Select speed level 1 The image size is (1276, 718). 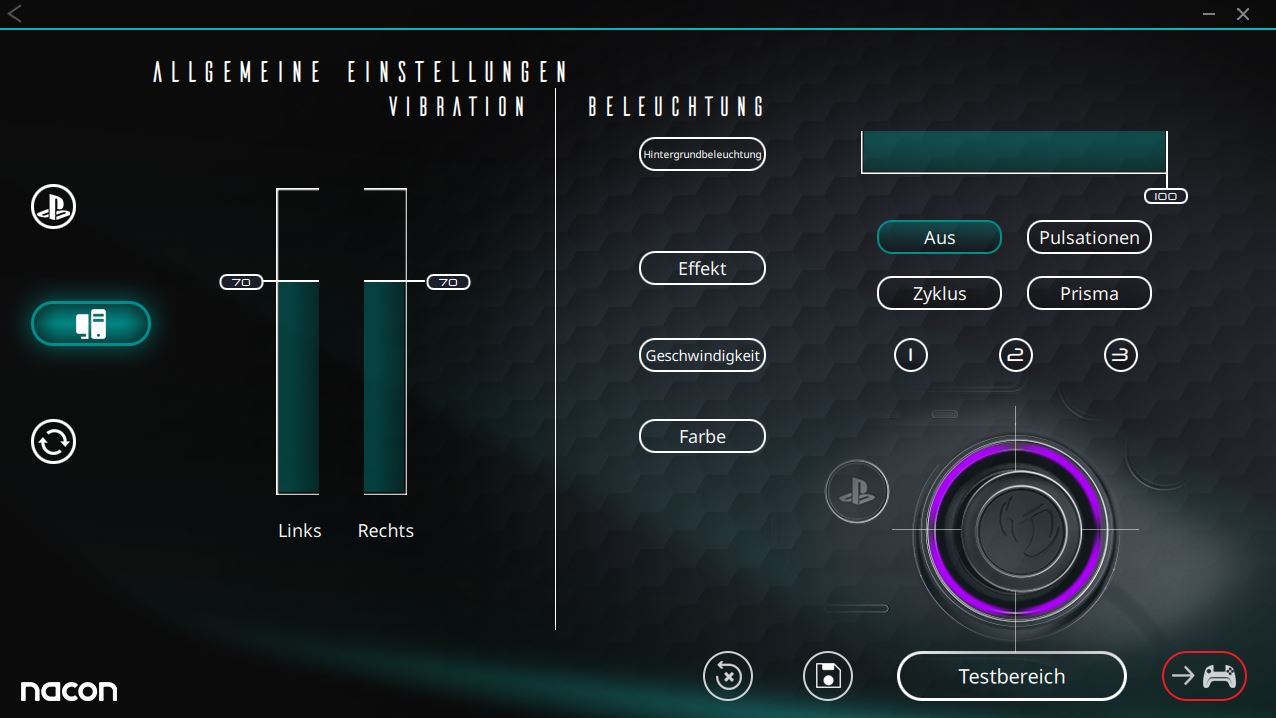click(911, 355)
